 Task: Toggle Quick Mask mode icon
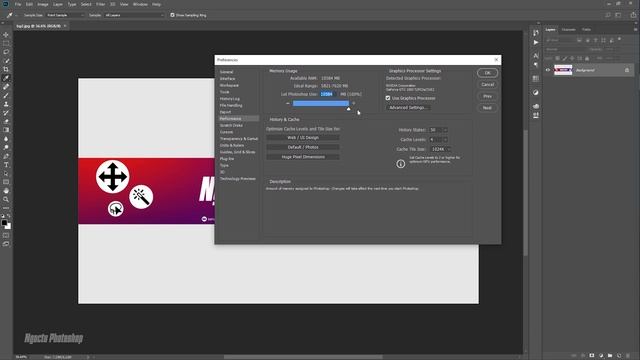tap(6, 236)
